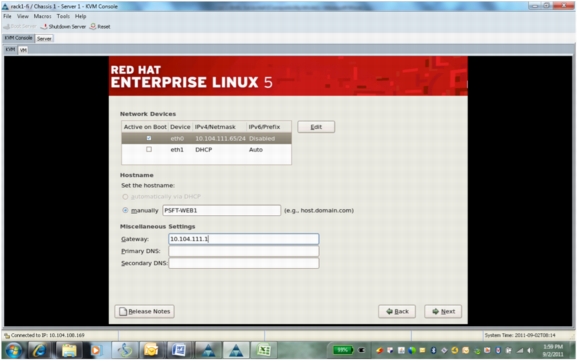
Task: Click the network signal tray icon
Action: 520,351
